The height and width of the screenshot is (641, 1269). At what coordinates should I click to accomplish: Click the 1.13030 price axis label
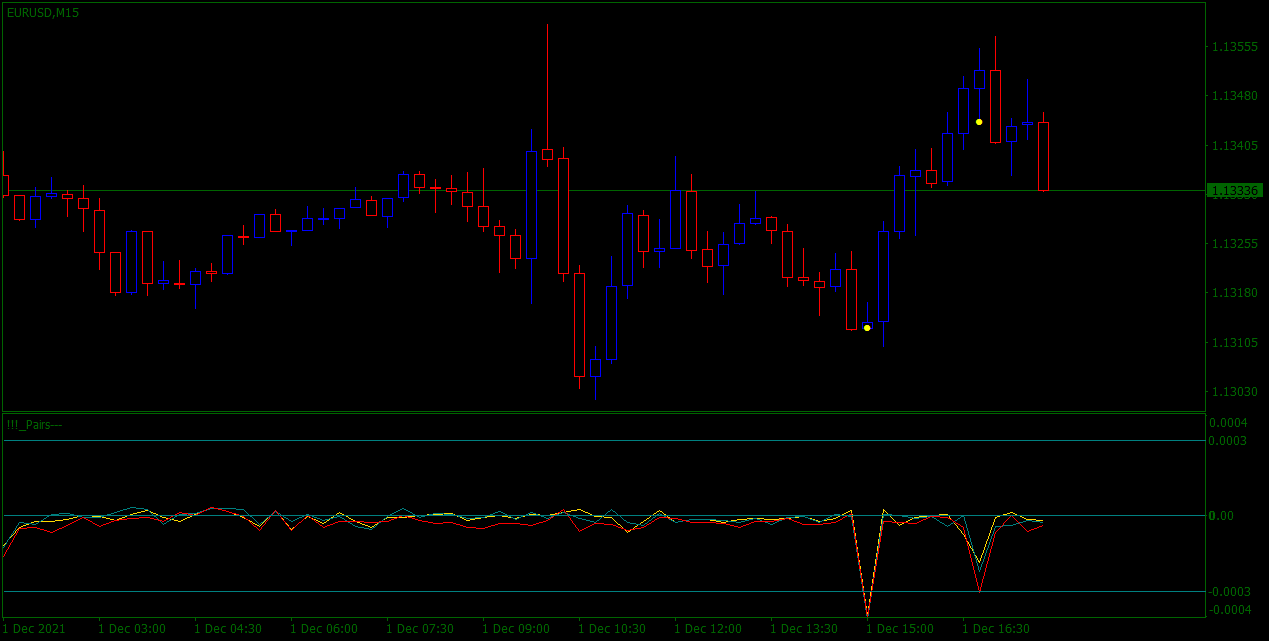(x=1234, y=392)
